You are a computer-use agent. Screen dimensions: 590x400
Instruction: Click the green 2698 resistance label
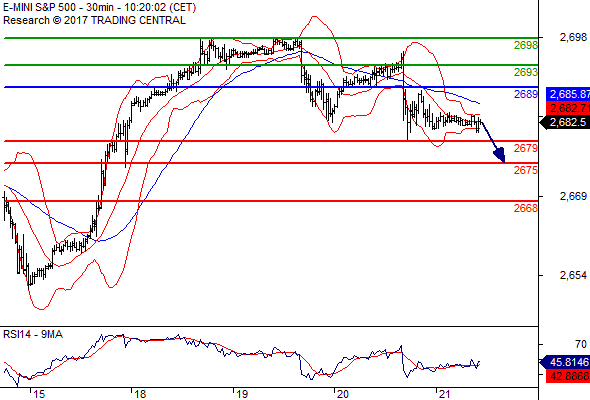coord(526,46)
